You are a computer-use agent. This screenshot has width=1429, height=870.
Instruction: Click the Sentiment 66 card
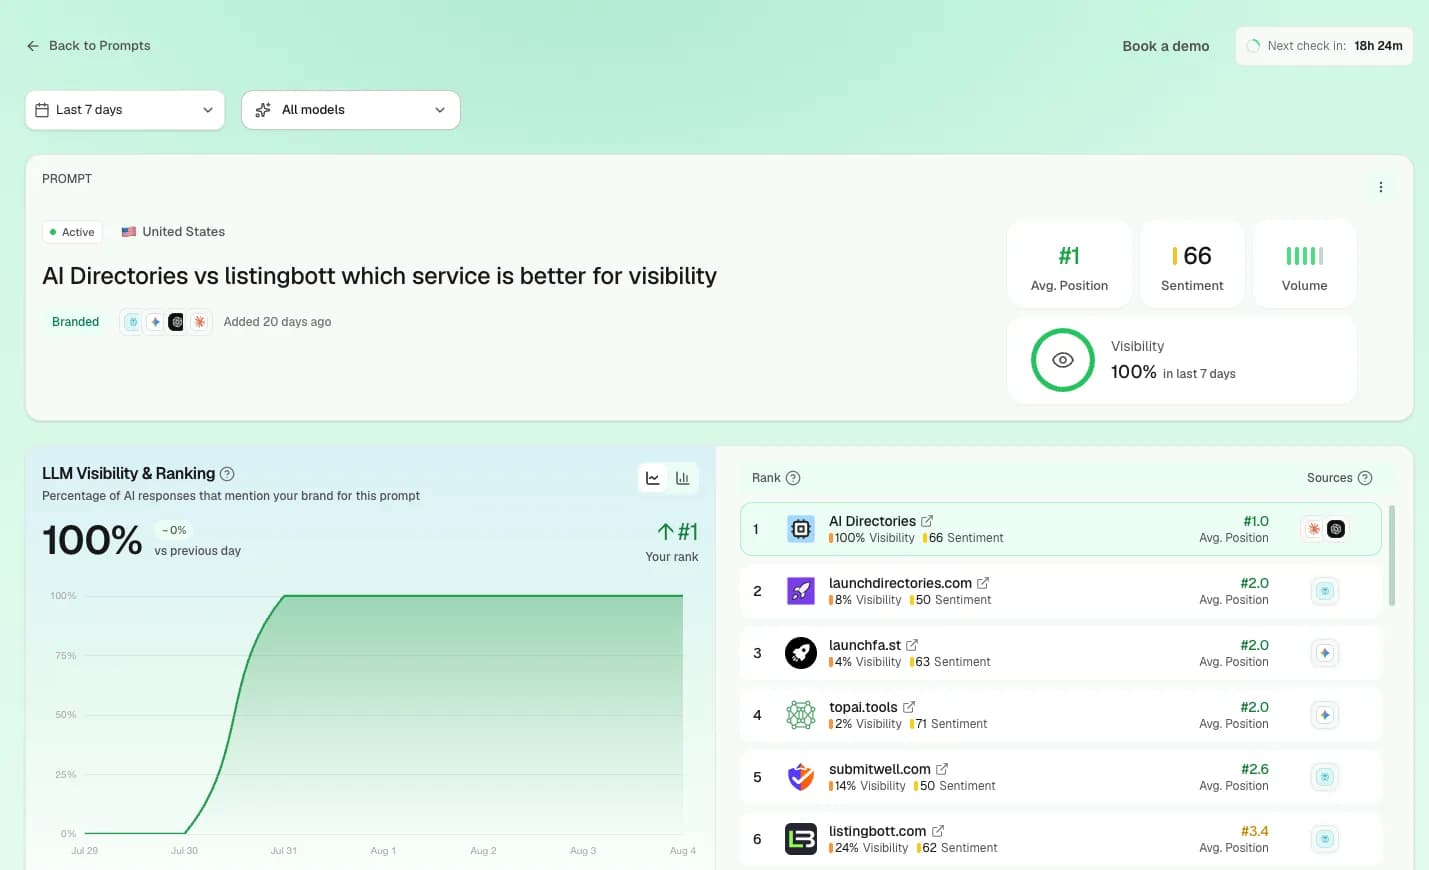(x=1192, y=264)
